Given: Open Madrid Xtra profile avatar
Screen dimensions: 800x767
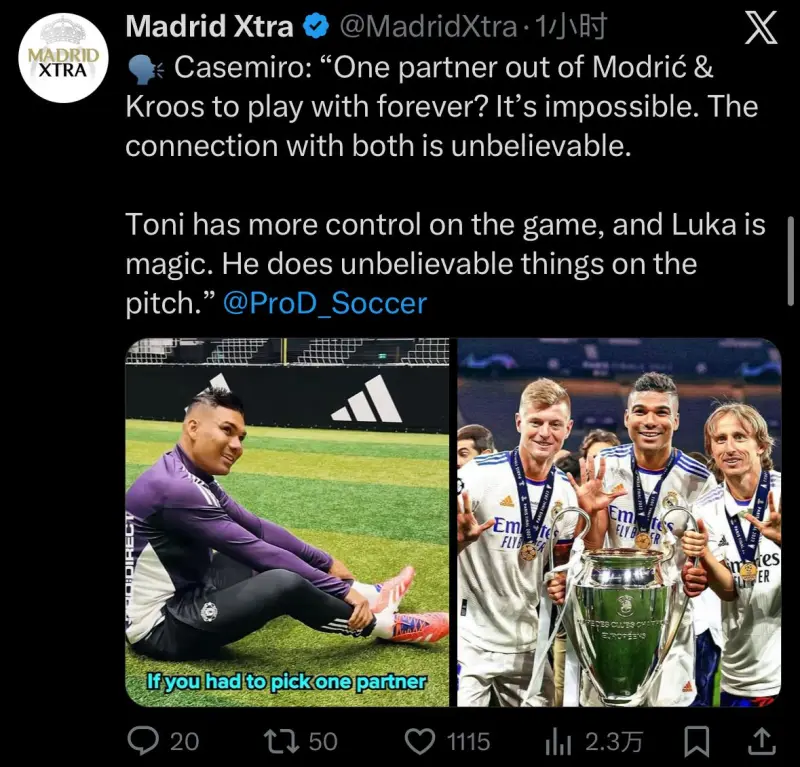Looking at the screenshot, I should [64, 58].
